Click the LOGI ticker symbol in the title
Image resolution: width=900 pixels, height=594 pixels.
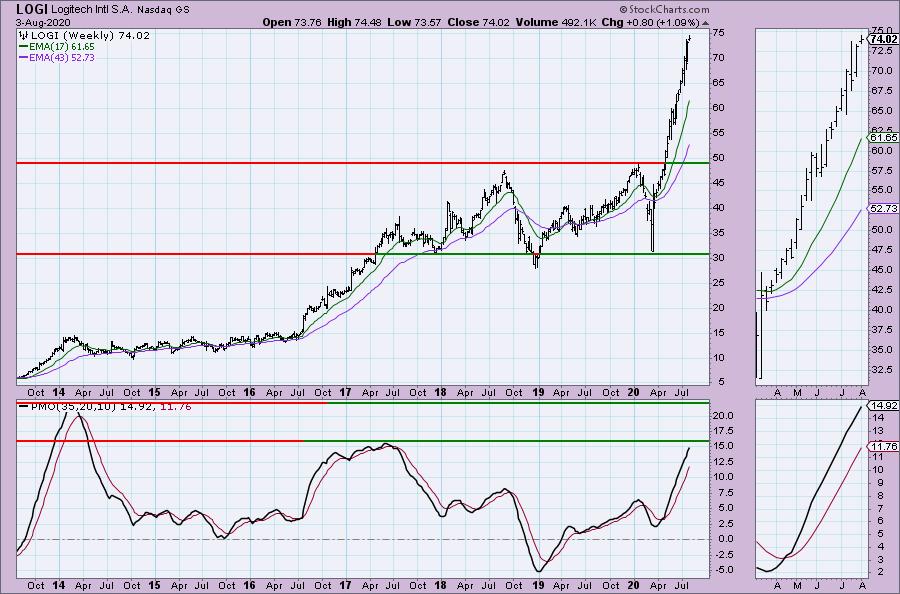pyautogui.click(x=32, y=9)
